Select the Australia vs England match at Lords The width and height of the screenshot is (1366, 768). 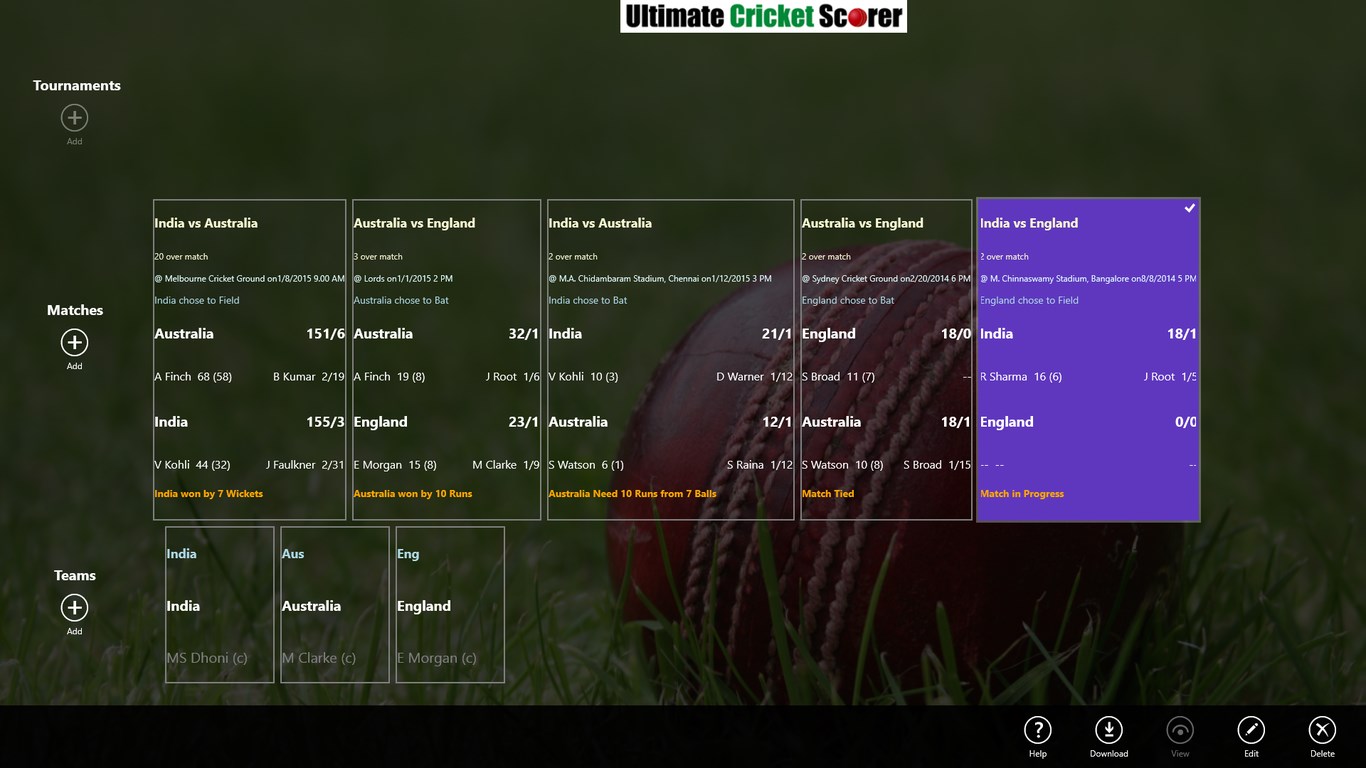[x=446, y=360]
